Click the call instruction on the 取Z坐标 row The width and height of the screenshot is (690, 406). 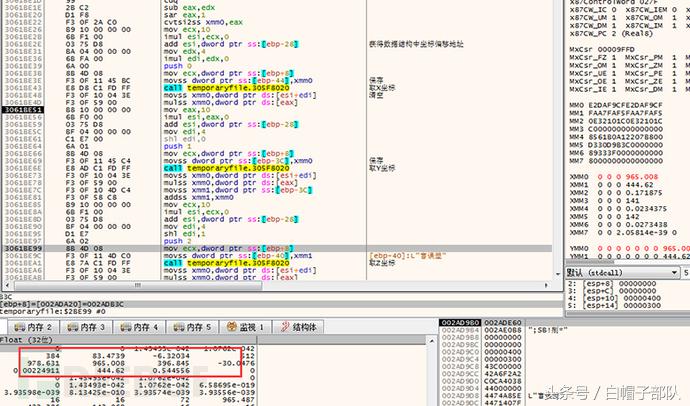point(226,263)
